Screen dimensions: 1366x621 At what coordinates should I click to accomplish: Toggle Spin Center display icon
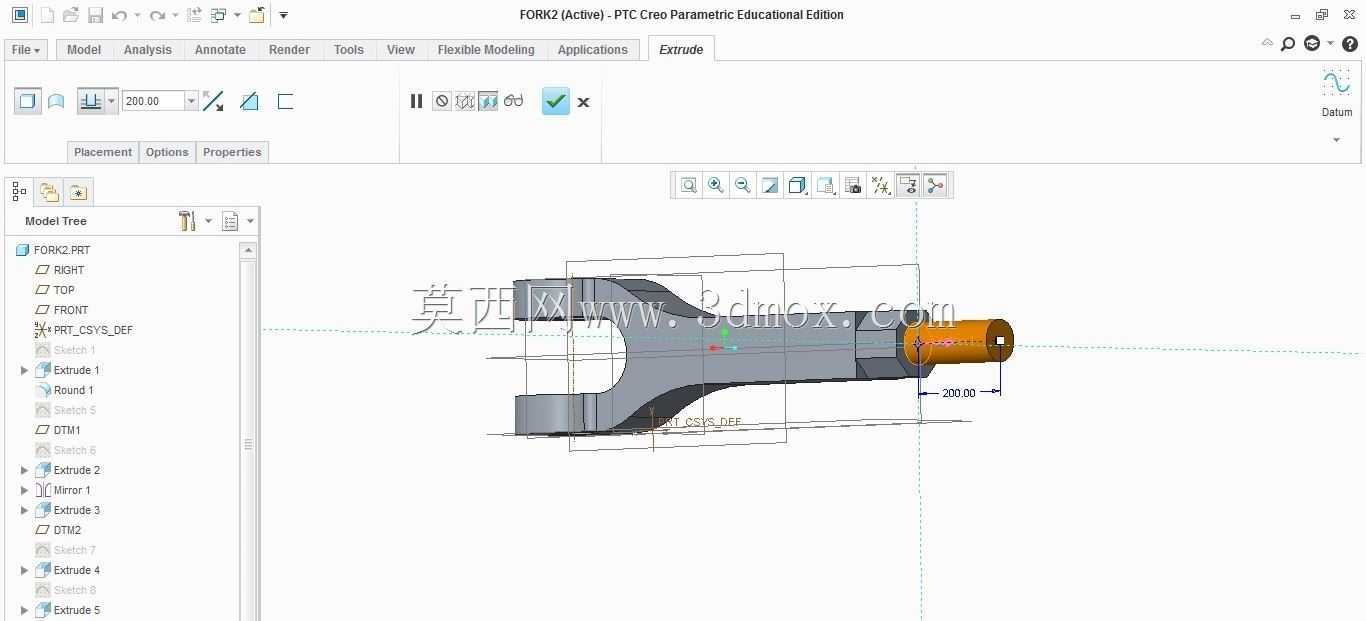(935, 185)
